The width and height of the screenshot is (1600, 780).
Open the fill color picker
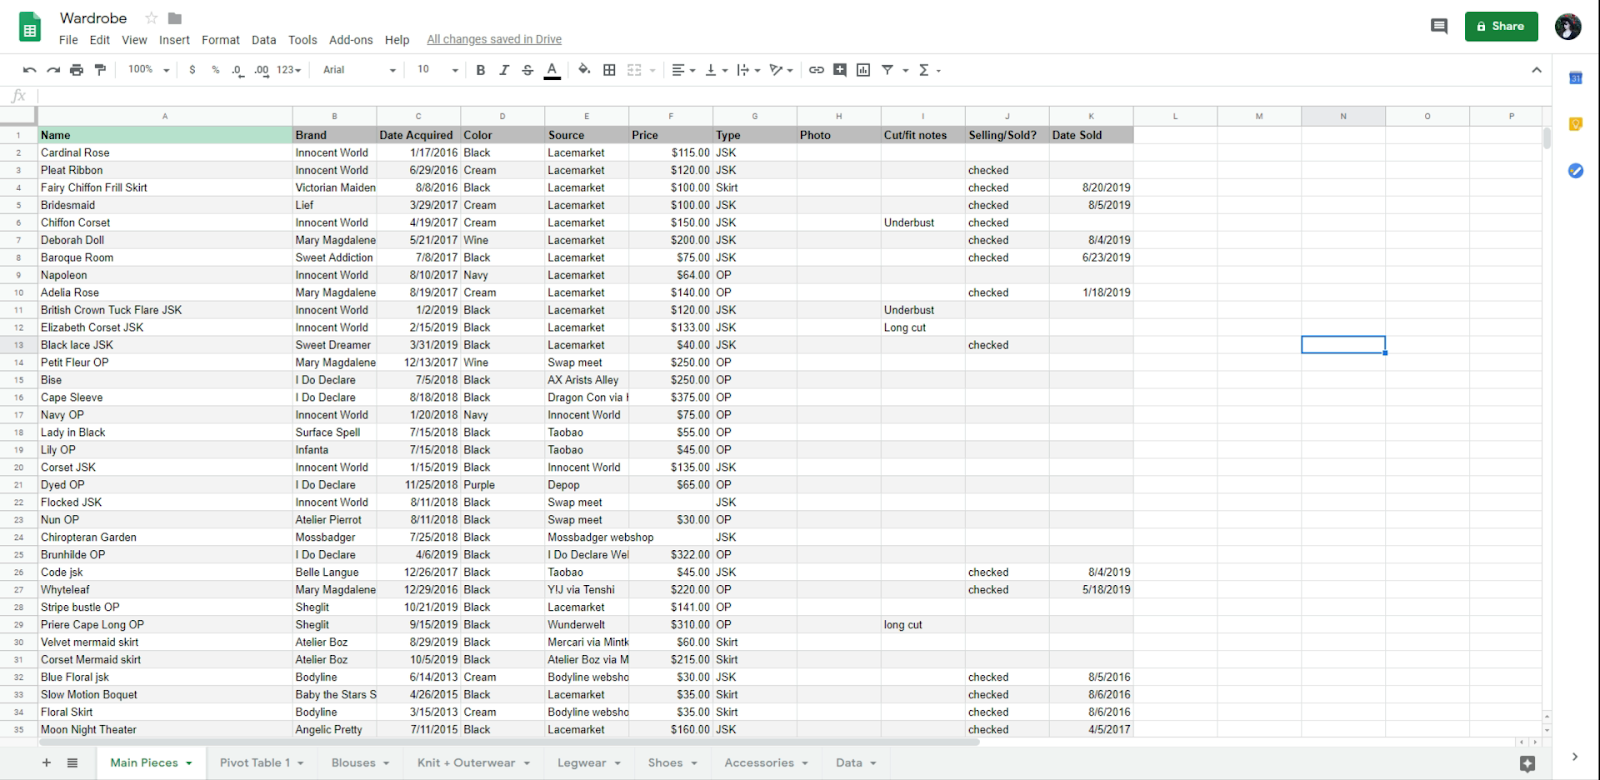[584, 70]
